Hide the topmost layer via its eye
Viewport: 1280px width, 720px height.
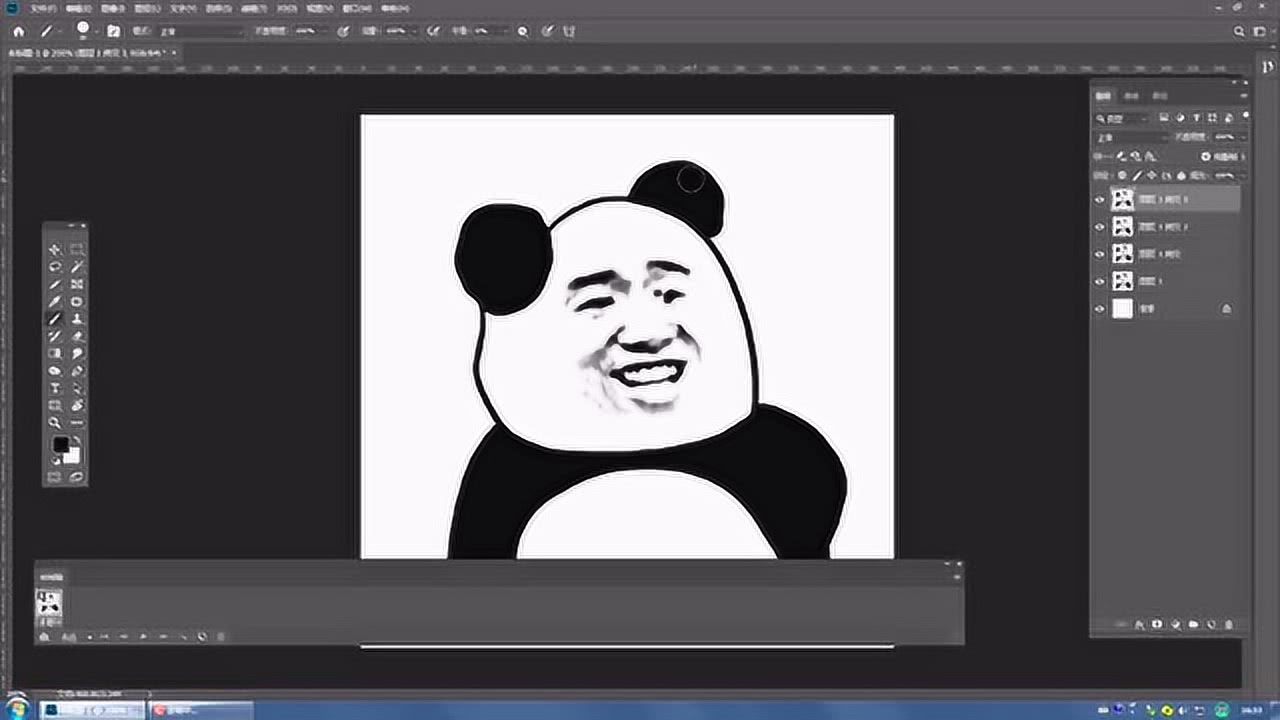1099,199
